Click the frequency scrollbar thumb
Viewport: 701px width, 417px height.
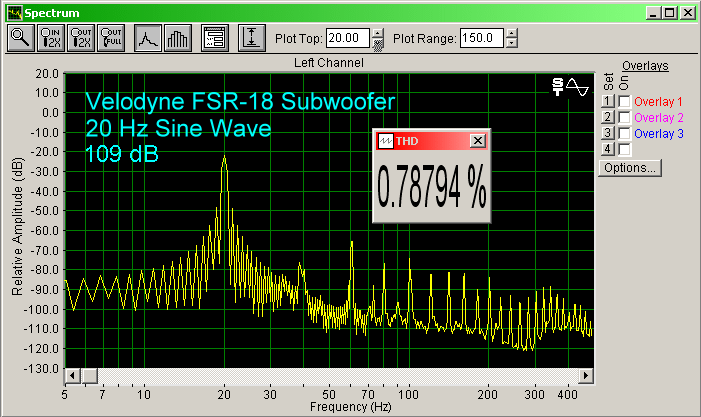pyautogui.click(x=89, y=376)
